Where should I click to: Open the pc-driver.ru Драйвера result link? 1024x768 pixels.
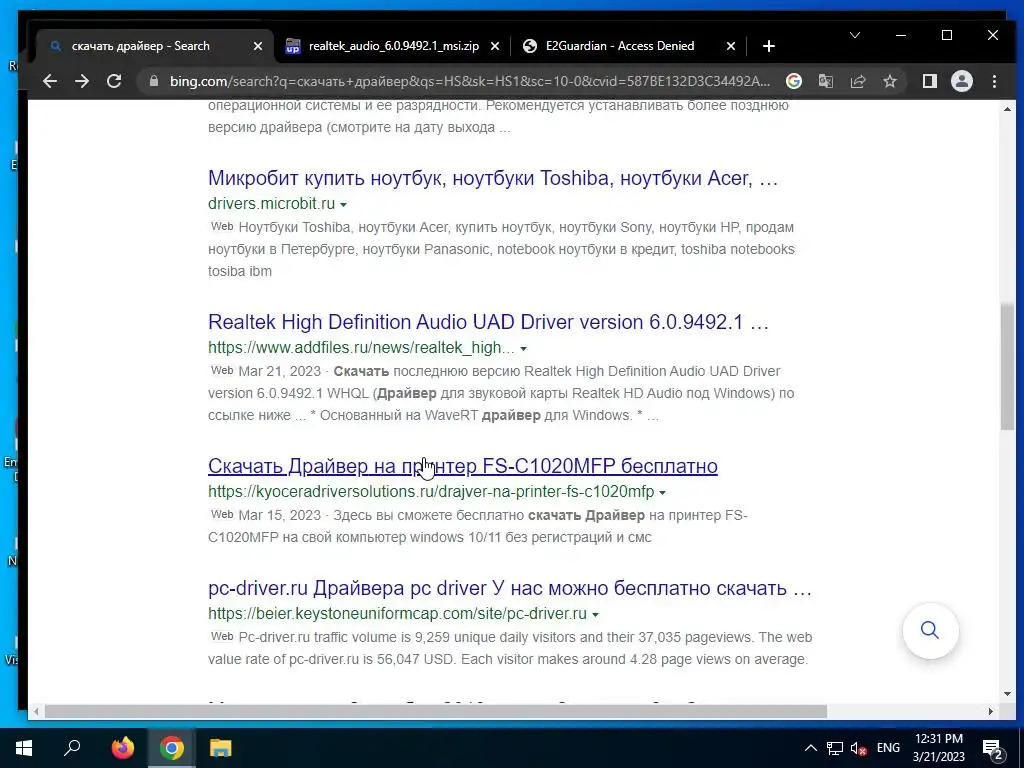click(509, 588)
